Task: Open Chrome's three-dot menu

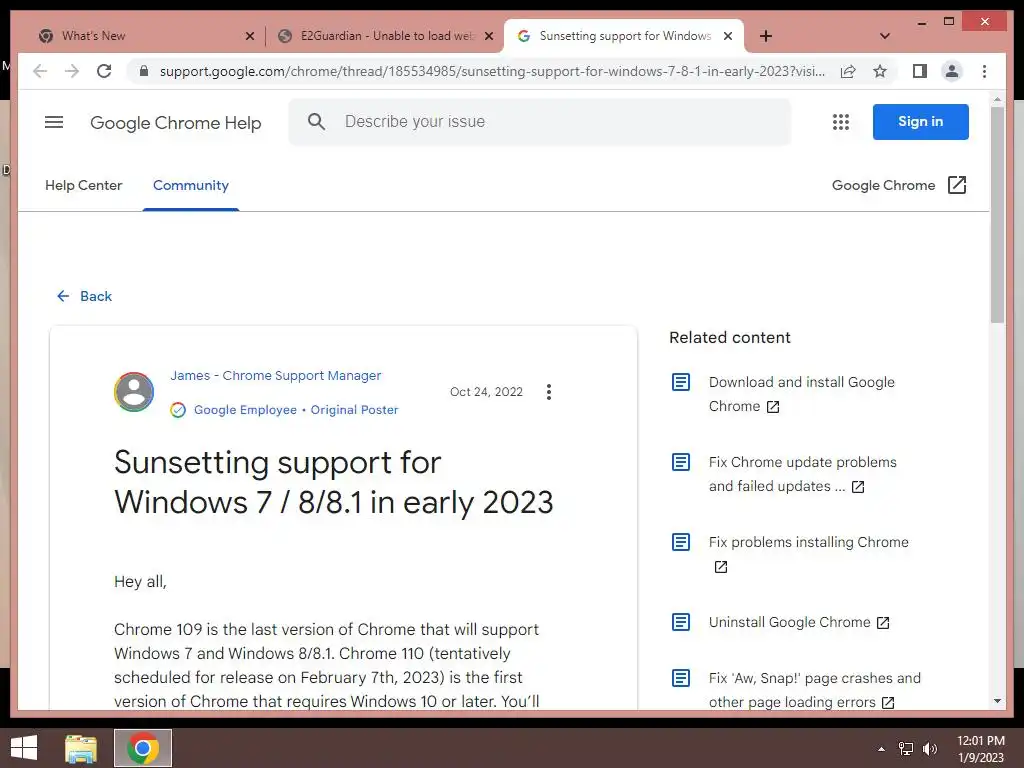Action: [x=984, y=71]
